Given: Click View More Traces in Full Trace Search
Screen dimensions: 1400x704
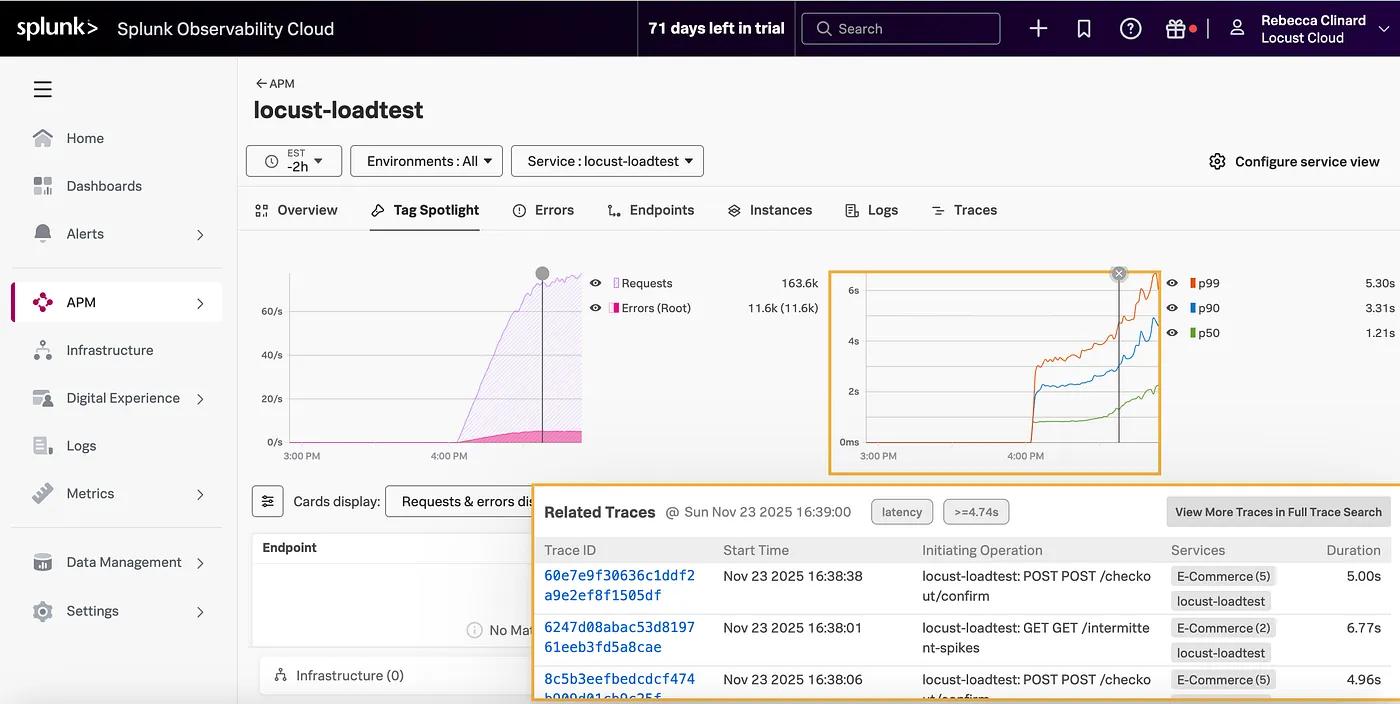Looking at the screenshot, I should [x=1278, y=511].
